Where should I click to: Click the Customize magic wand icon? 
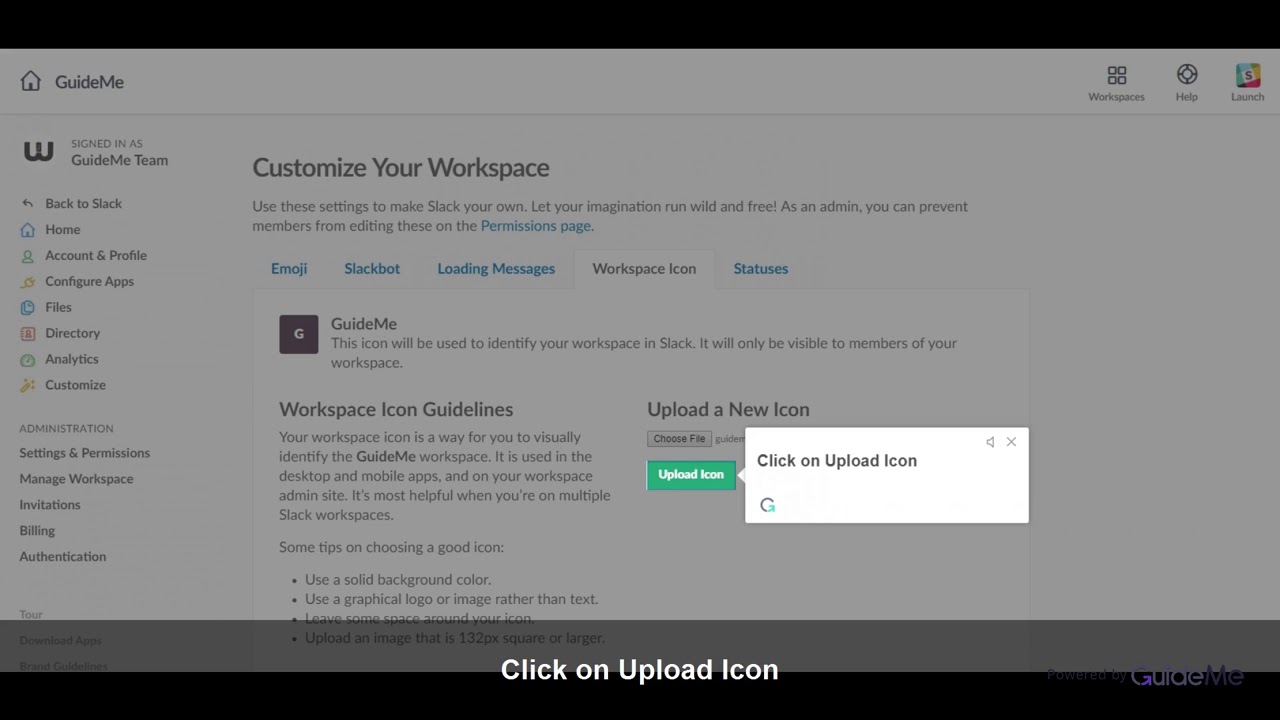[27, 385]
